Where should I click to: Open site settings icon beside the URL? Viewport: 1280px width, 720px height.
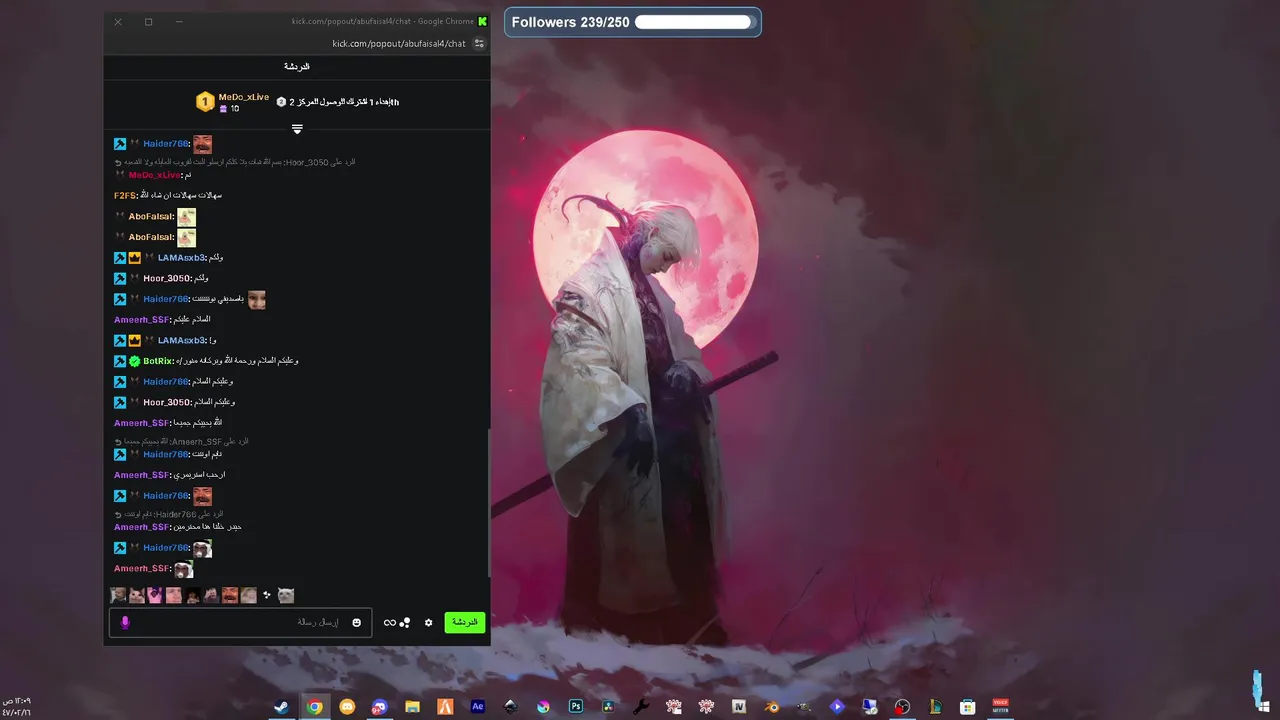(479, 43)
